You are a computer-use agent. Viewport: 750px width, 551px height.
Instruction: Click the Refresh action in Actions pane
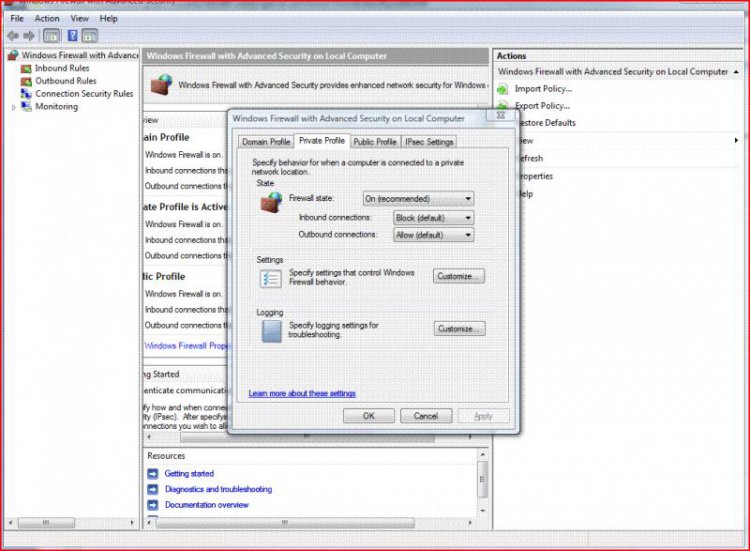click(x=531, y=158)
